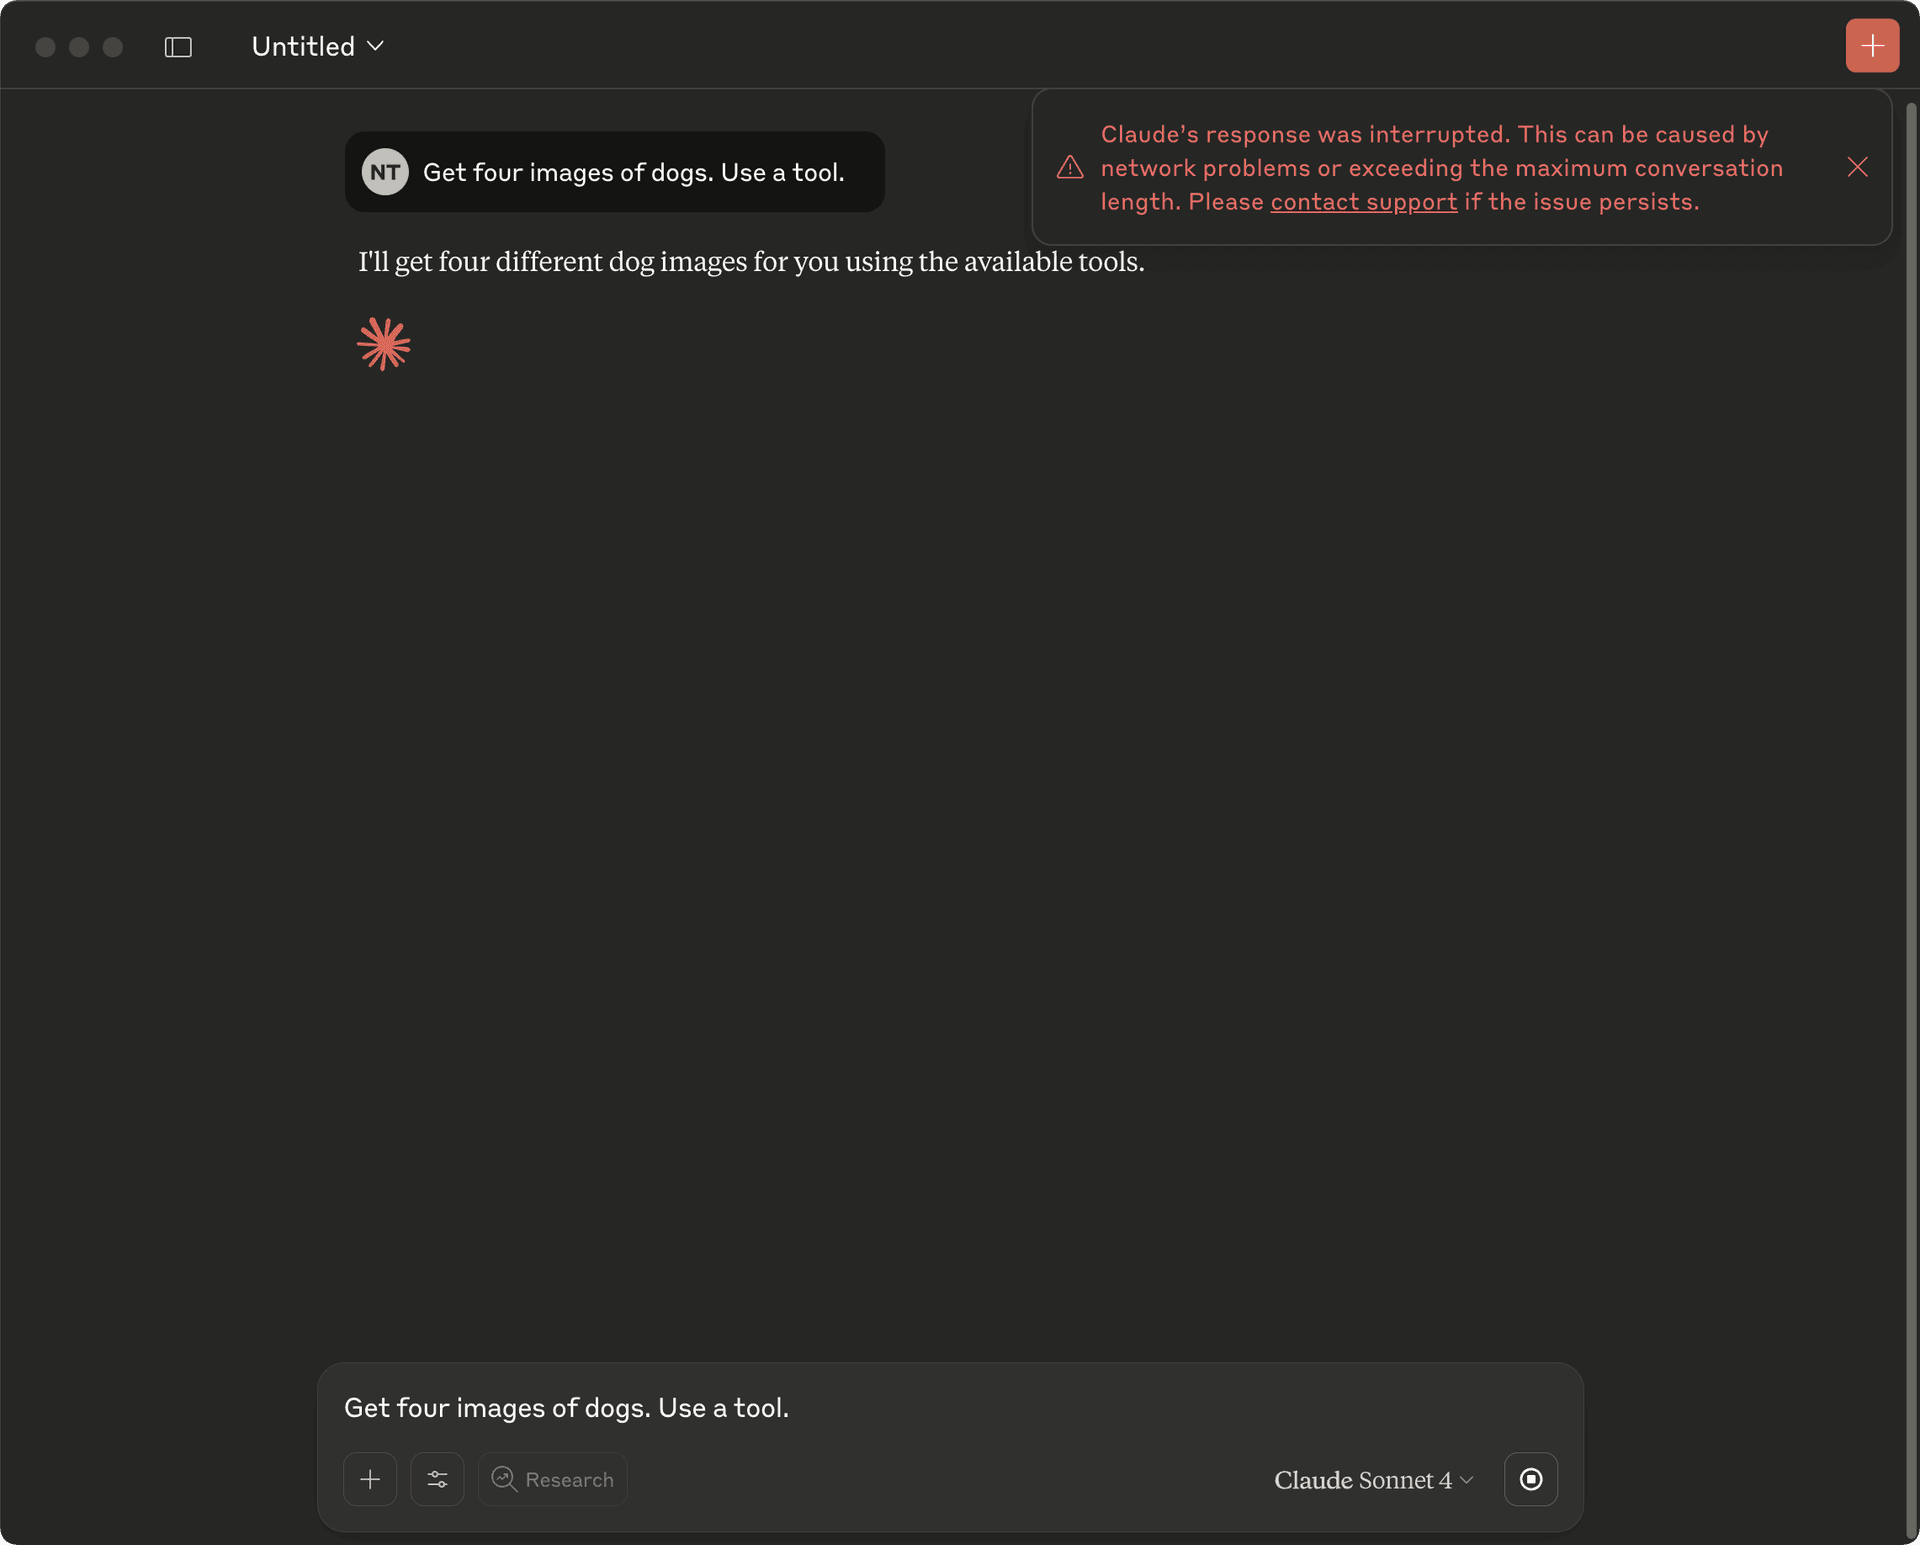This screenshot has height=1545, width=1920.
Task: Open the model dropdown chevron next to Sonnet 4
Action: point(1467,1481)
